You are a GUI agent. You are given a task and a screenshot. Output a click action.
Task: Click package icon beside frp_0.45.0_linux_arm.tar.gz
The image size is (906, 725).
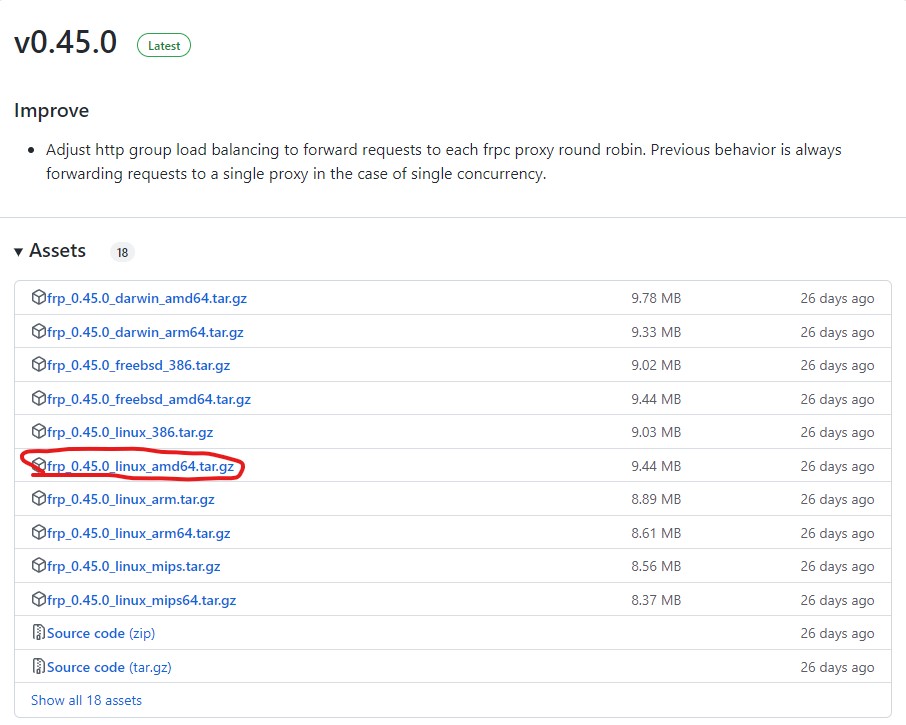click(39, 499)
